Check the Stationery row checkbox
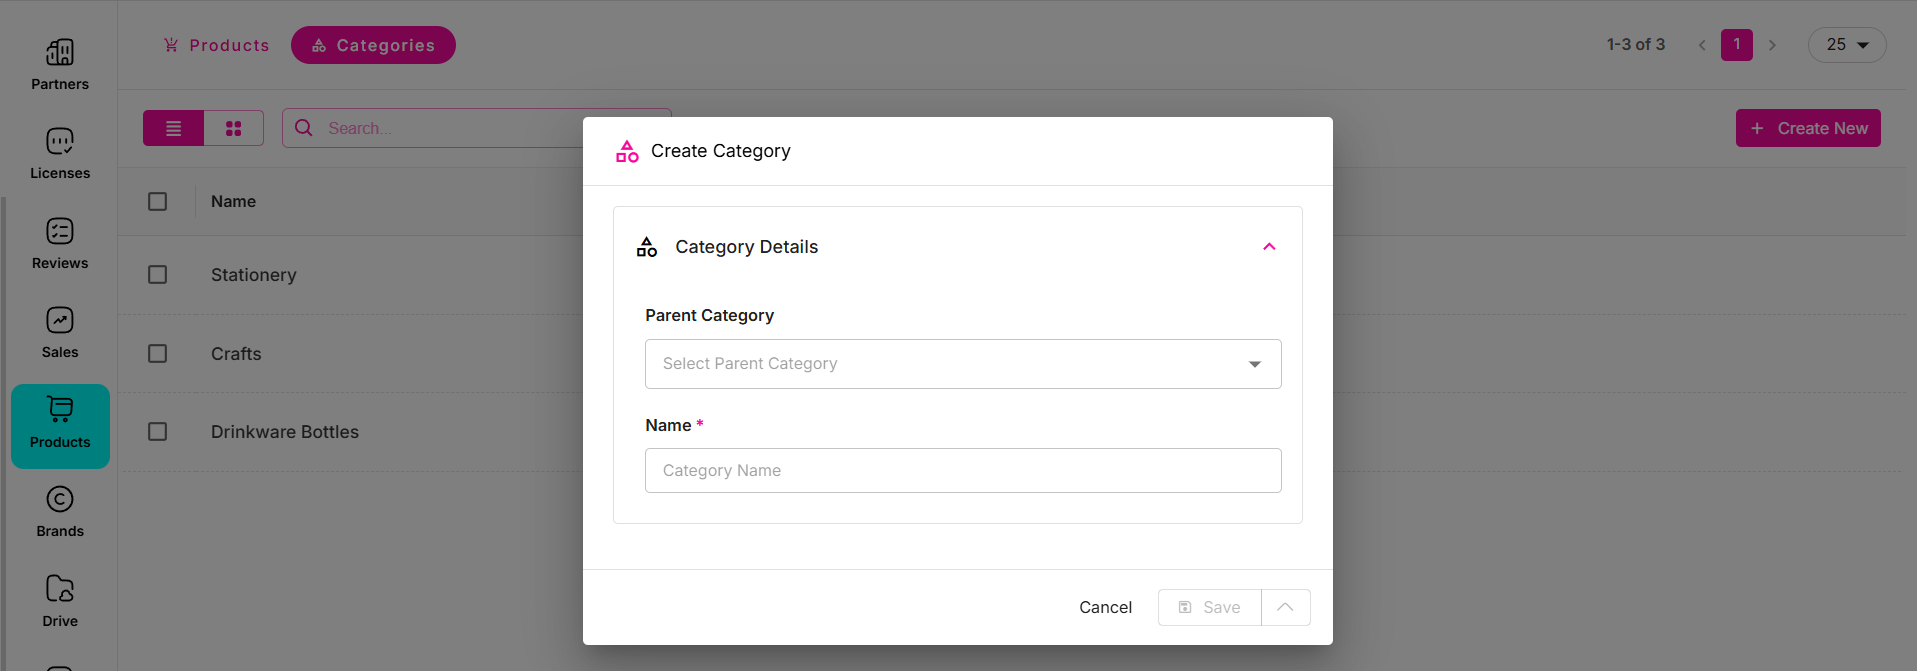The width and height of the screenshot is (1917, 671). pyautogui.click(x=157, y=274)
